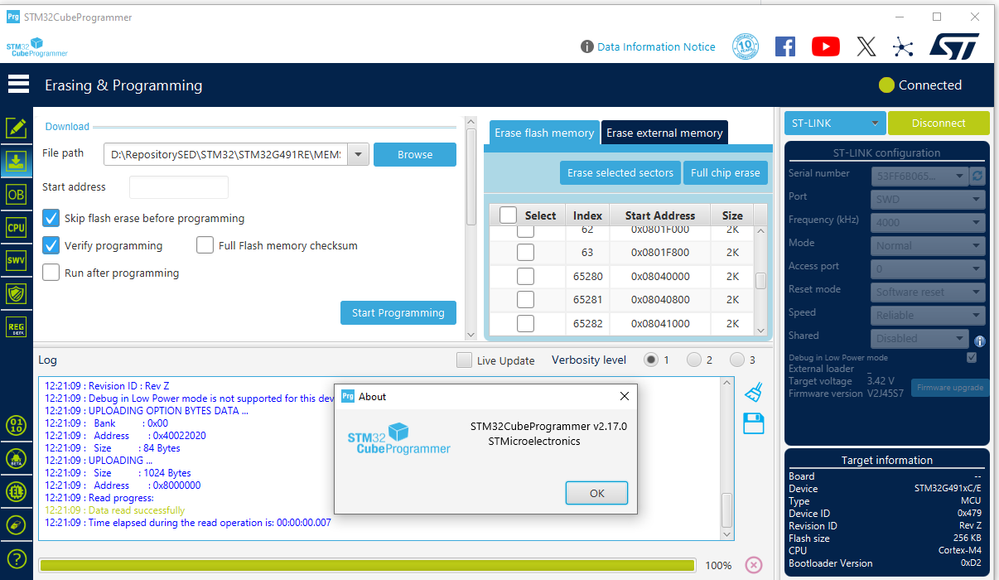Open Memory & File editing pencil icon
999x580 pixels.
[x=16, y=127]
